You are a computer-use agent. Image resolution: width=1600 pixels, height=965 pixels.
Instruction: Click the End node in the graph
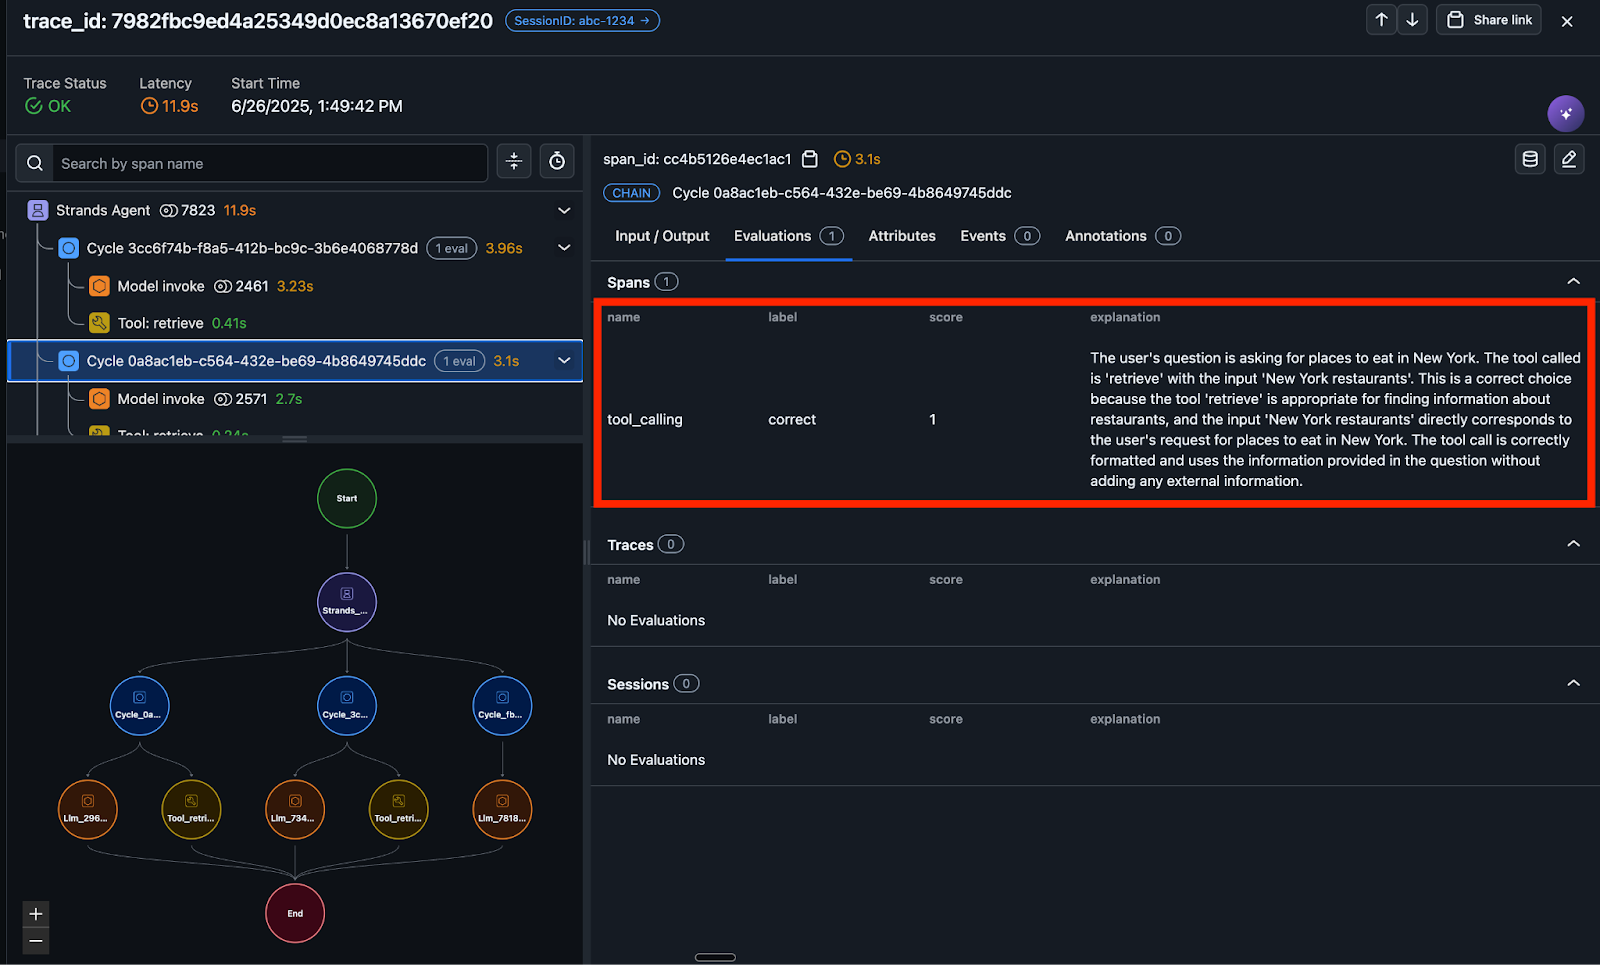295,913
